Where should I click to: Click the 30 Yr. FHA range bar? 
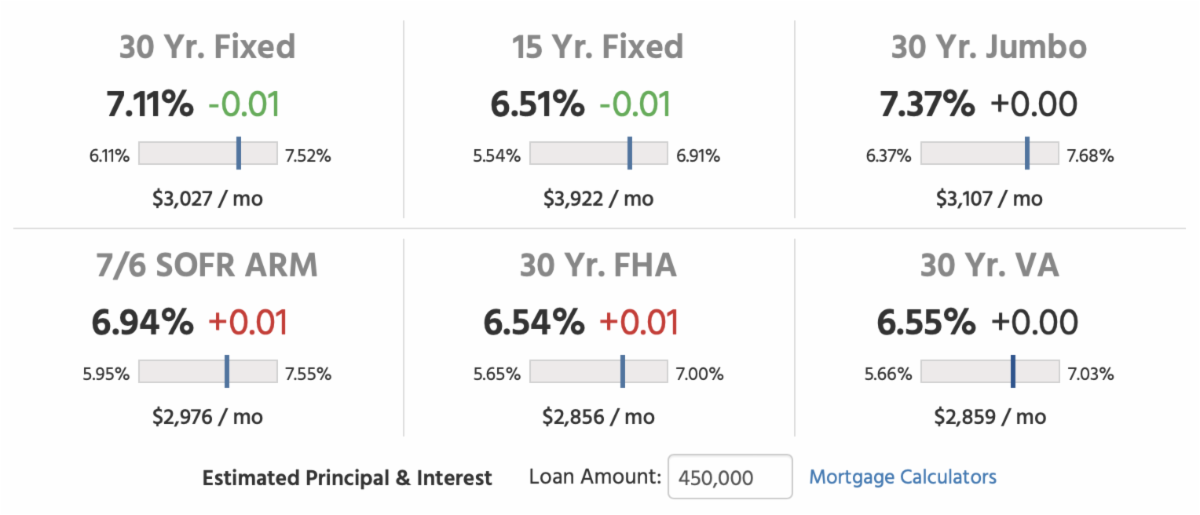[598, 372]
